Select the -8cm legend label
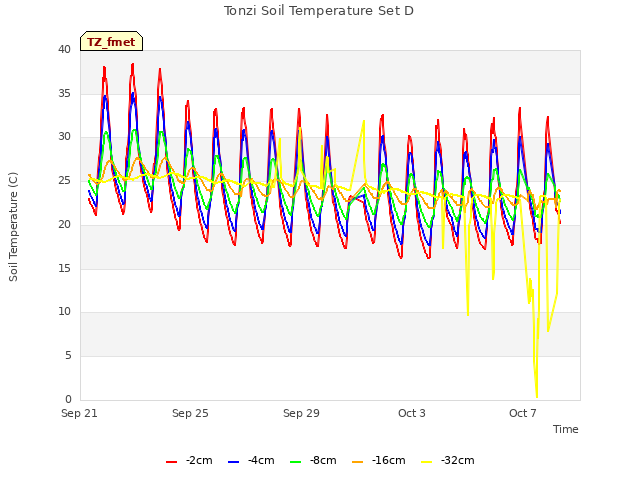The width and height of the screenshot is (640, 480). point(323,460)
